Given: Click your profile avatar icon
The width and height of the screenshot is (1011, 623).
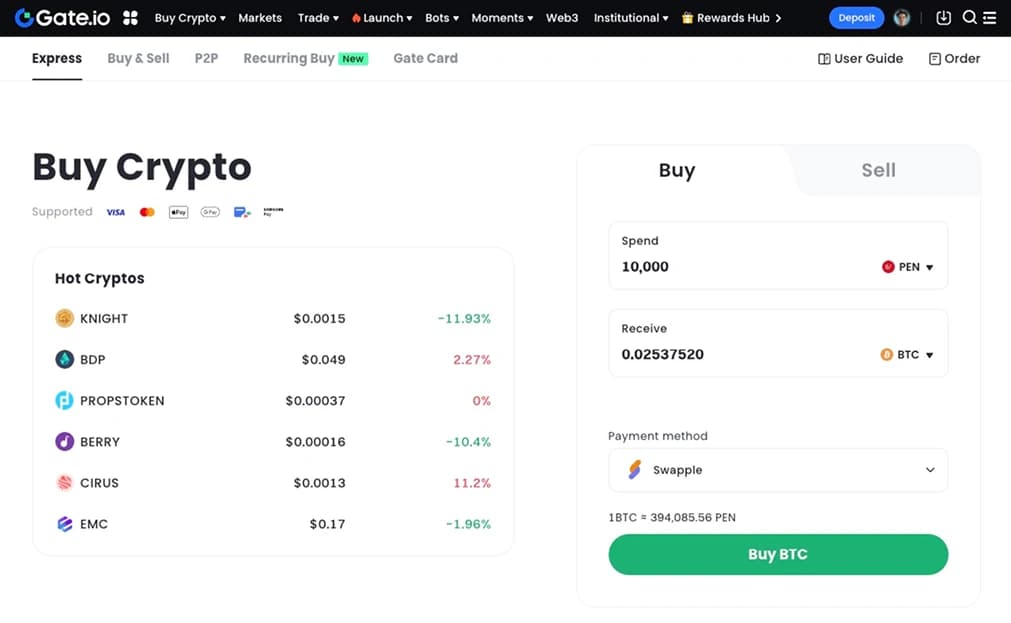Looking at the screenshot, I should [x=901, y=17].
